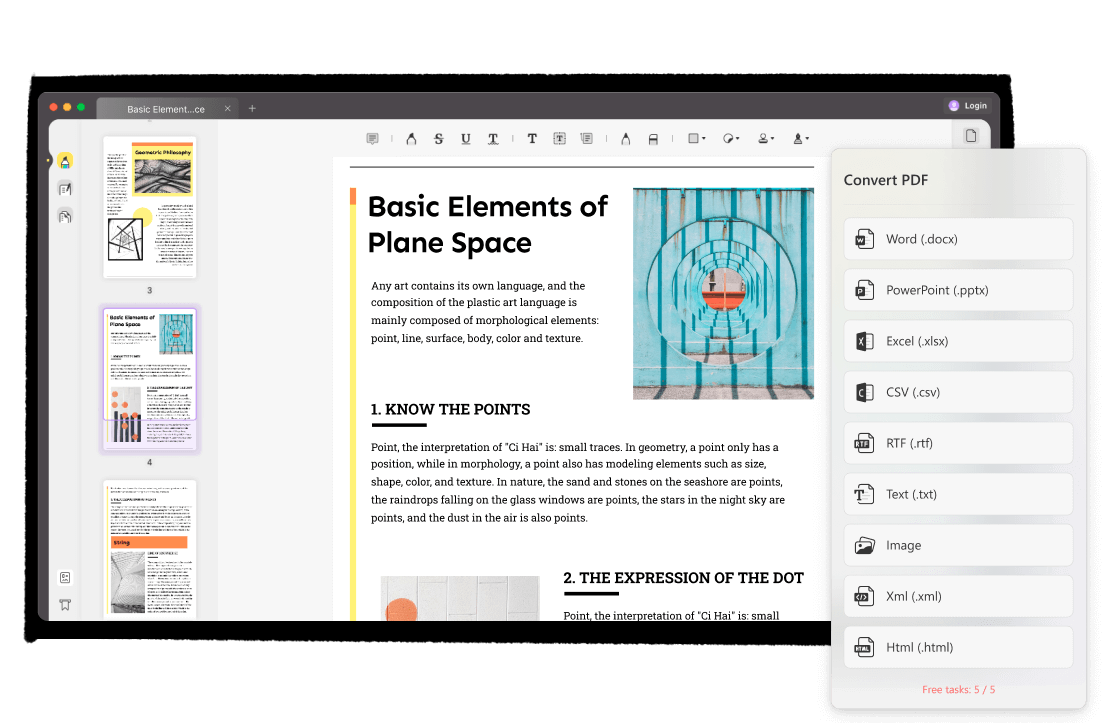Convert PDF to Text (.txt)
This screenshot has height=725, width=1106.
[958, 494]
